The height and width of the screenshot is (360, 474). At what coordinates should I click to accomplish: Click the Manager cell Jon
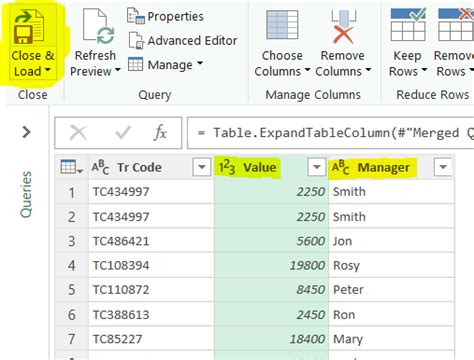[x=391, y=241]
